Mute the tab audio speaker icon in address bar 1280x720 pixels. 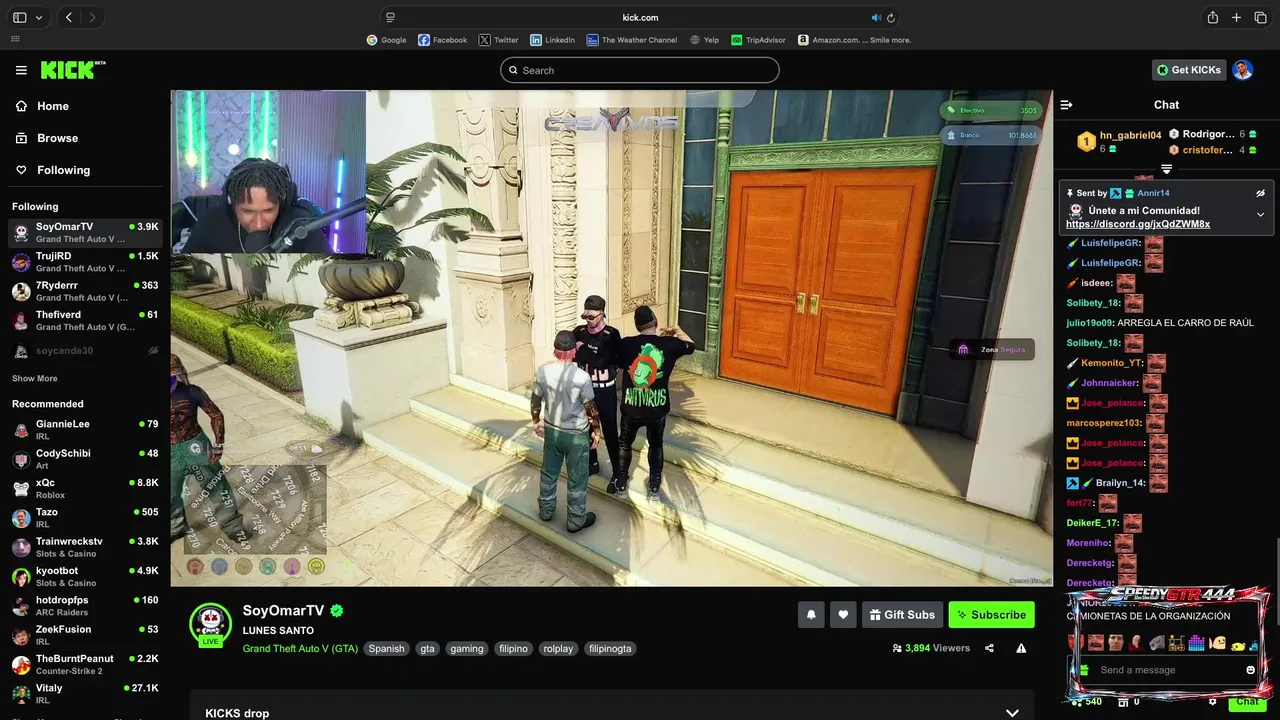pyautogui.click(x=876, y=17)
